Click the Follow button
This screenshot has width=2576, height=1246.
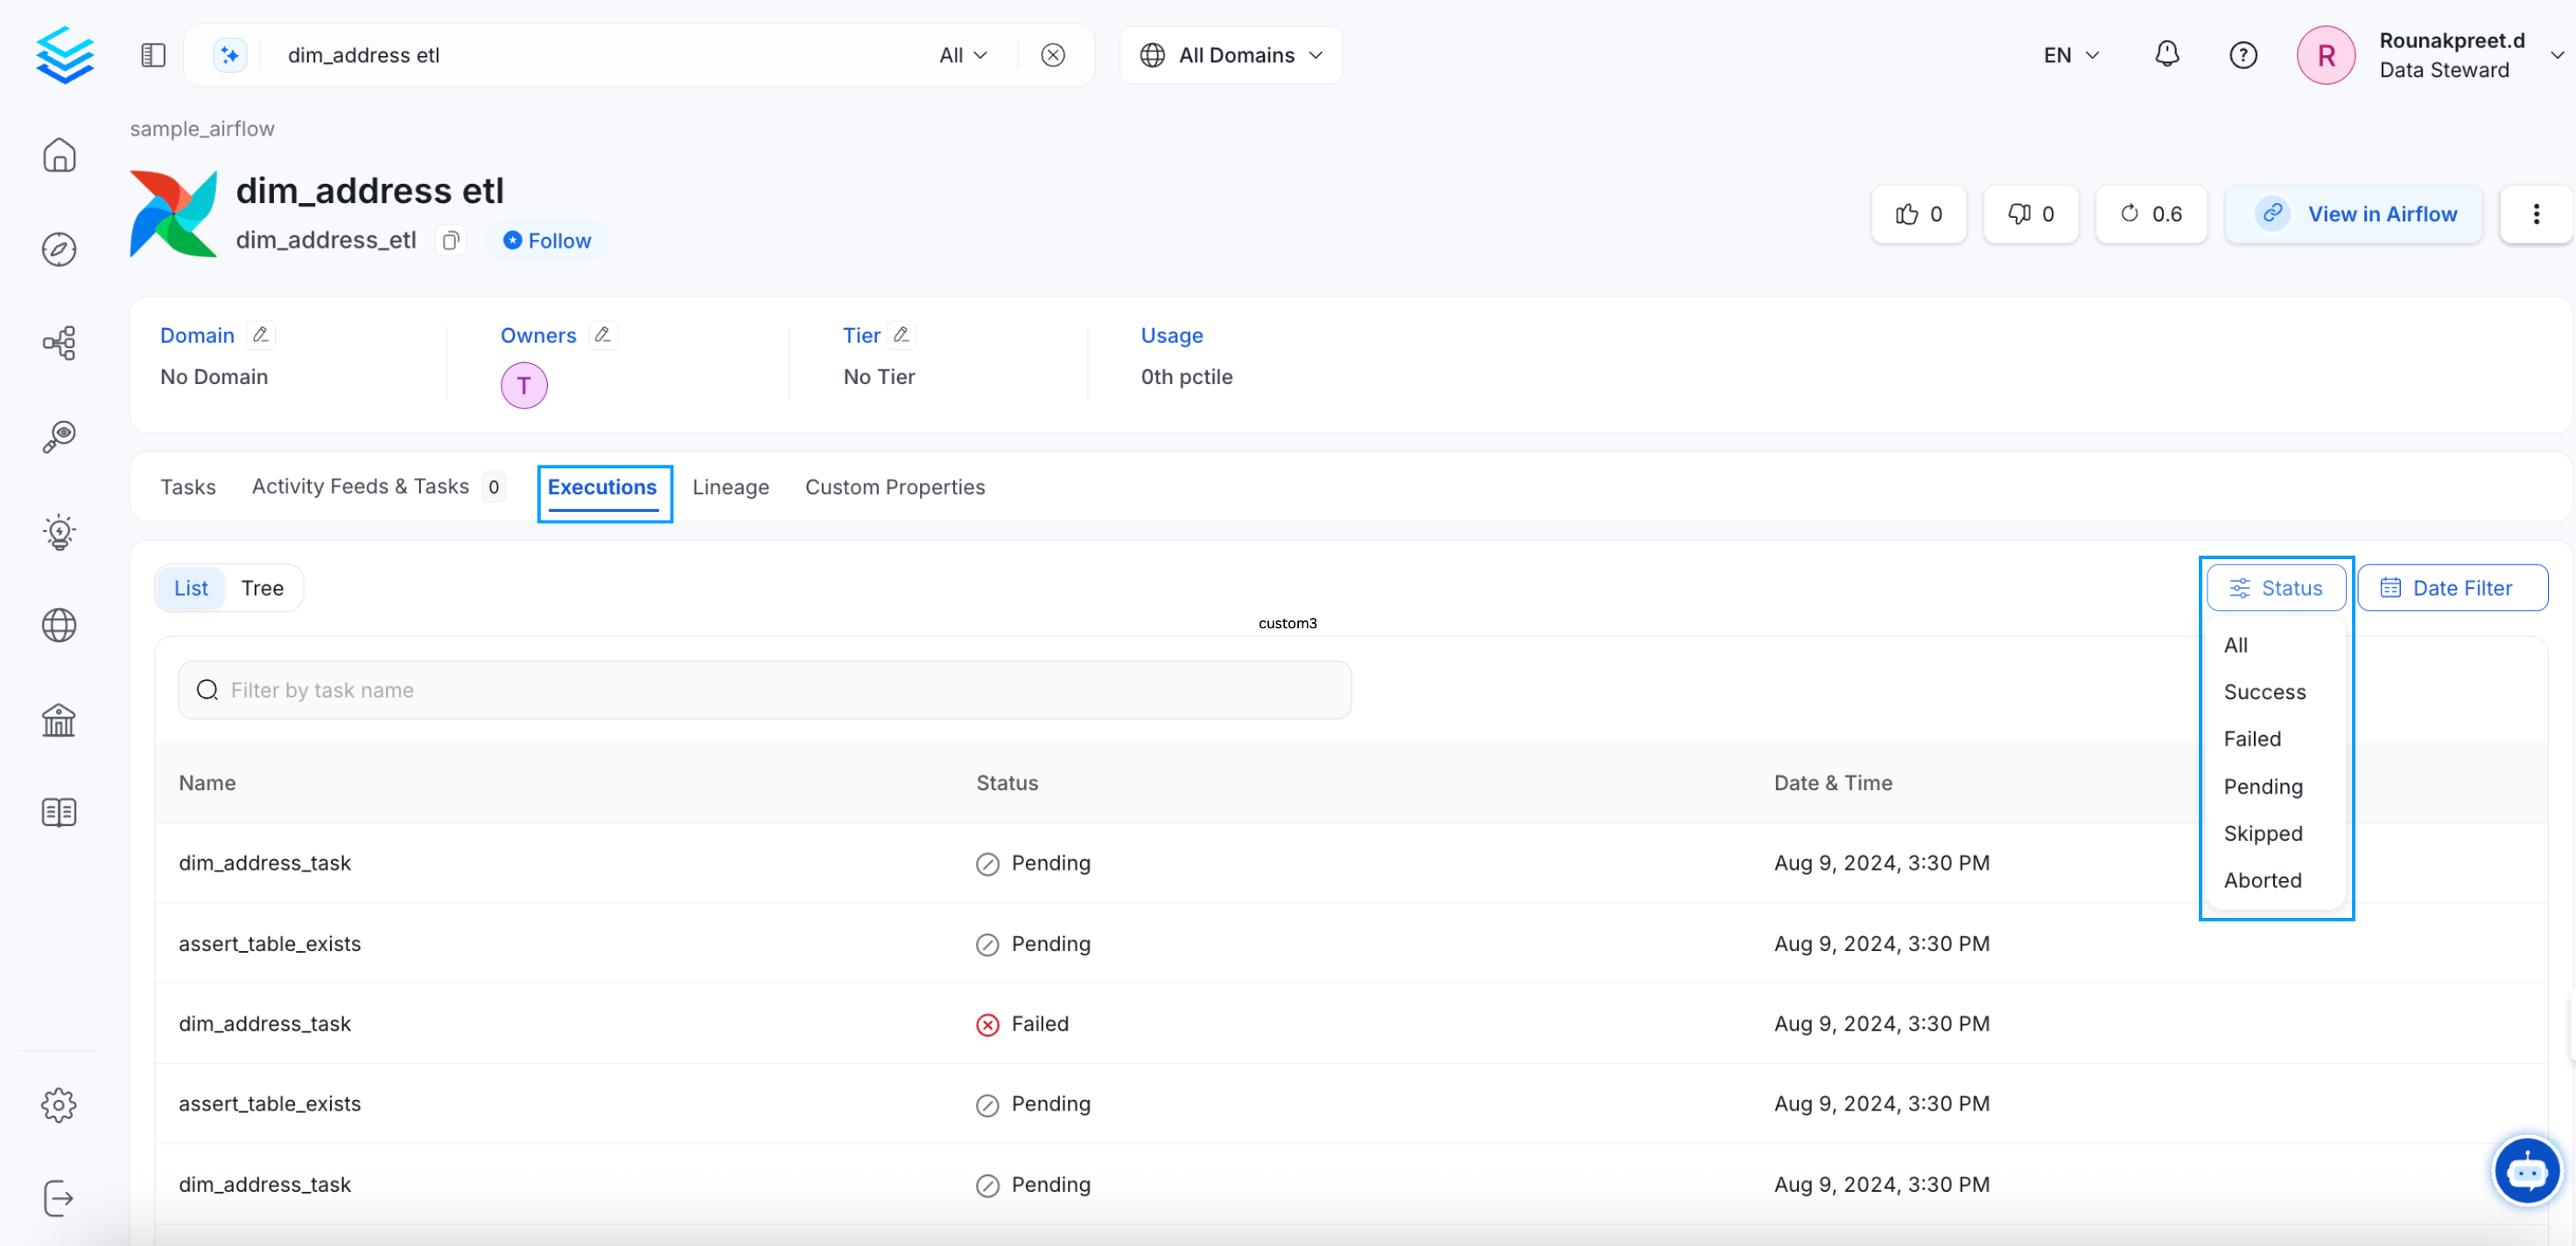pyautogui.click(x=546, y=240)
